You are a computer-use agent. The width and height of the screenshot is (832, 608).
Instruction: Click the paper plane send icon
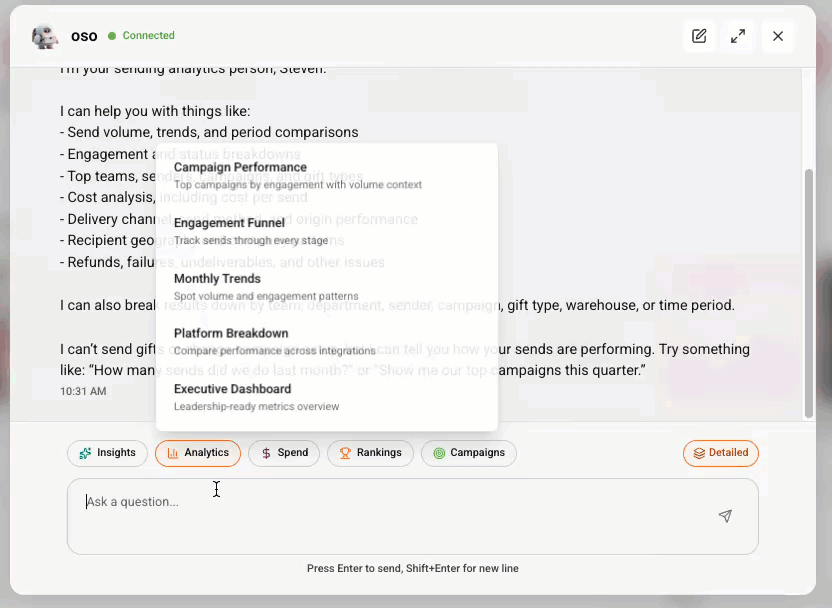point(725,516)
